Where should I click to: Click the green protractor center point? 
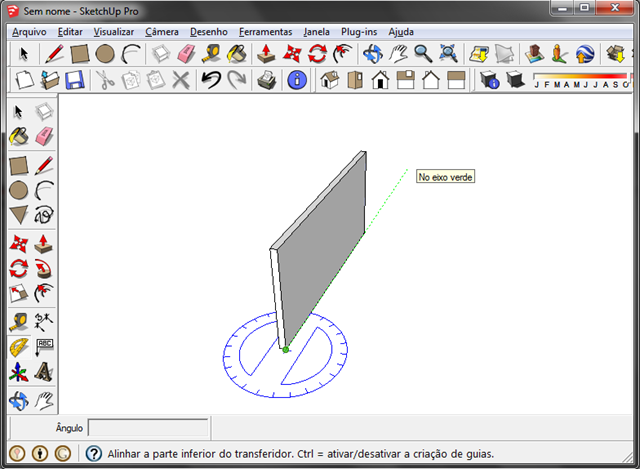pyautogui.click(x=286, y=349)
